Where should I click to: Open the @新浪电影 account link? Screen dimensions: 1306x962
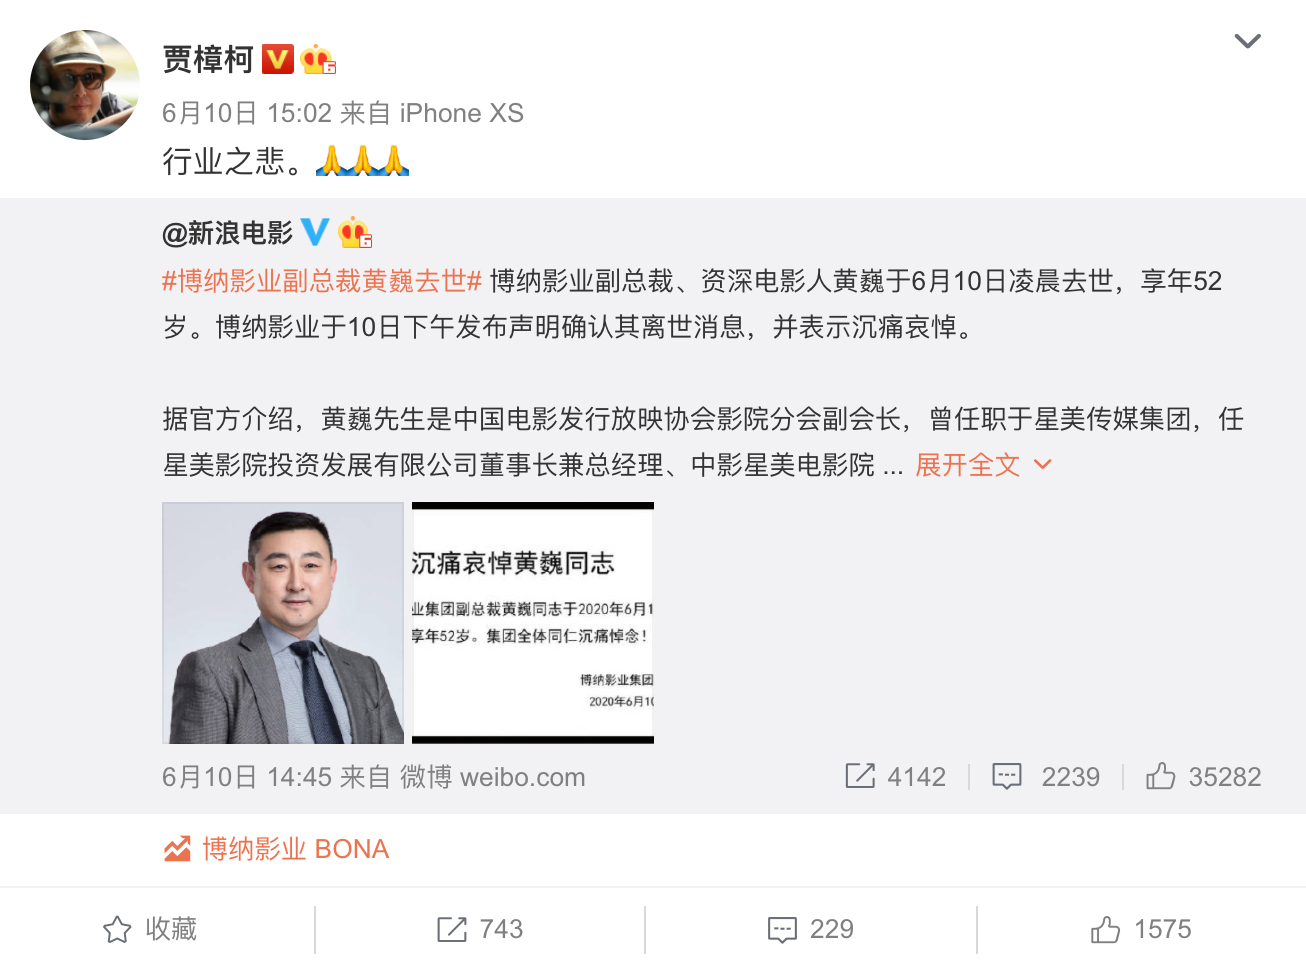click(x=227, y=233)
